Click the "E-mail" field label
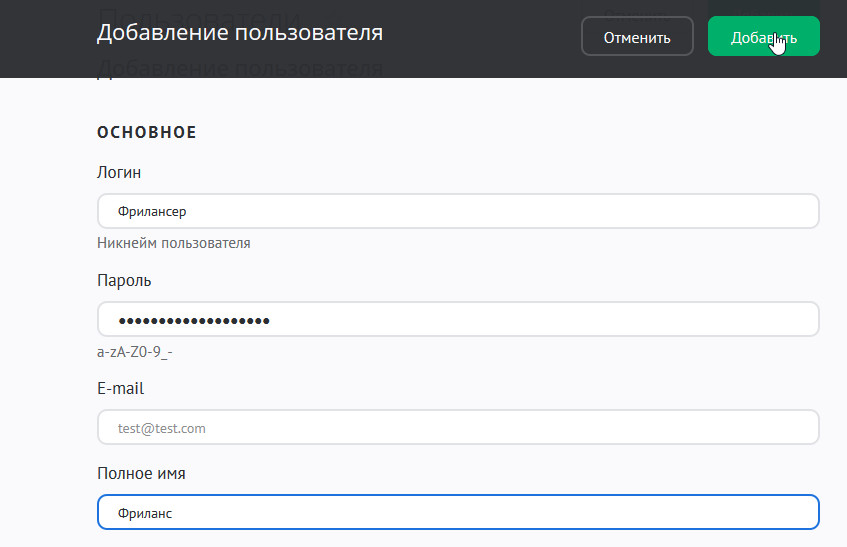 (x=121, y=388)
